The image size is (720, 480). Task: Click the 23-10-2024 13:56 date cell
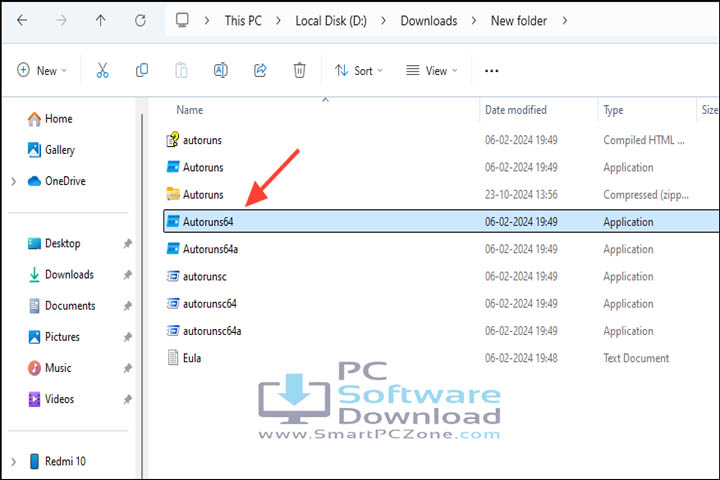coord(521,195)
